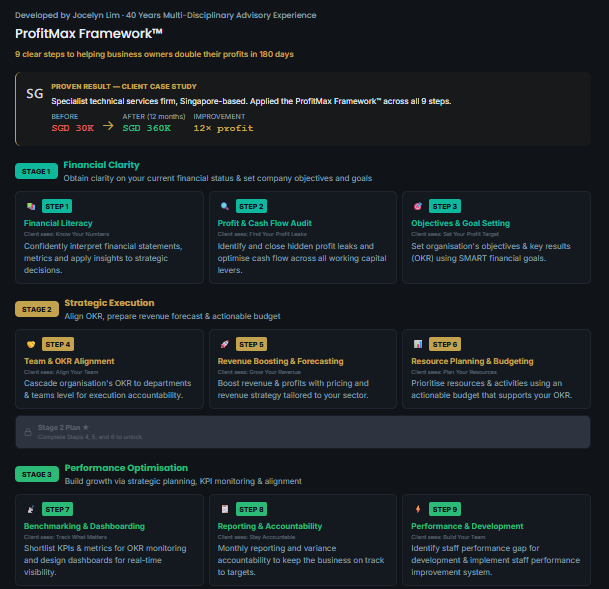
Task: Click the STEP 2 badge
Action: point(251,206)
